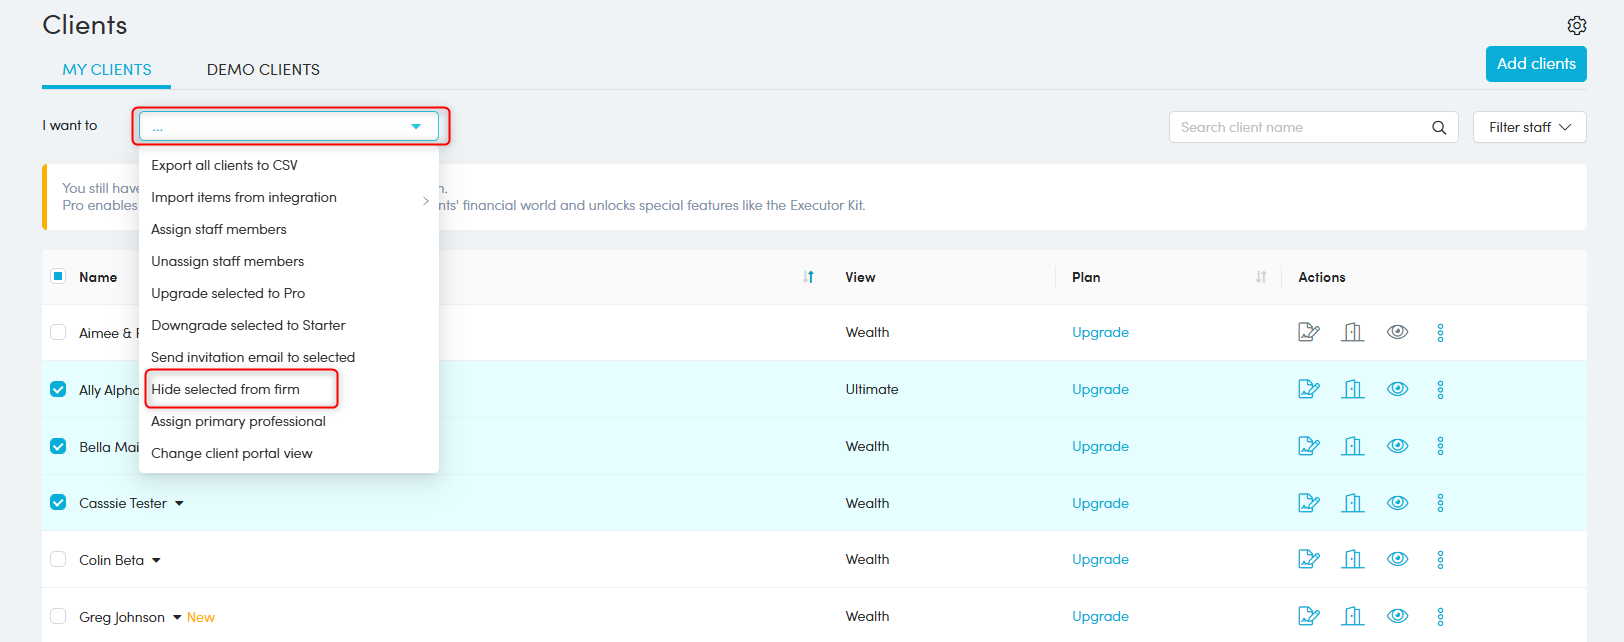Sort by Plan column arrows

1260,277
